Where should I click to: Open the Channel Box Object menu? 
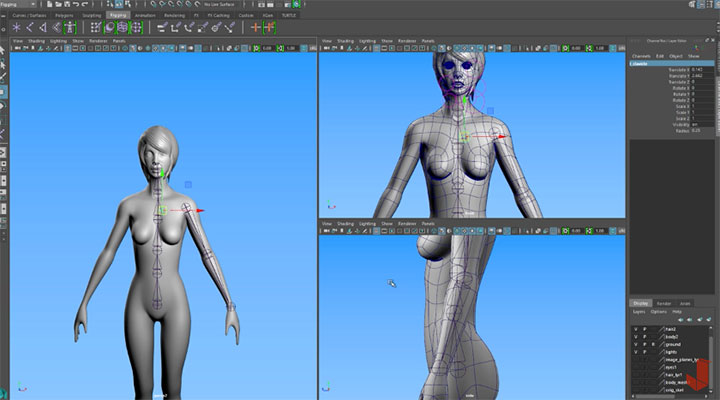(x=675, y=56)
